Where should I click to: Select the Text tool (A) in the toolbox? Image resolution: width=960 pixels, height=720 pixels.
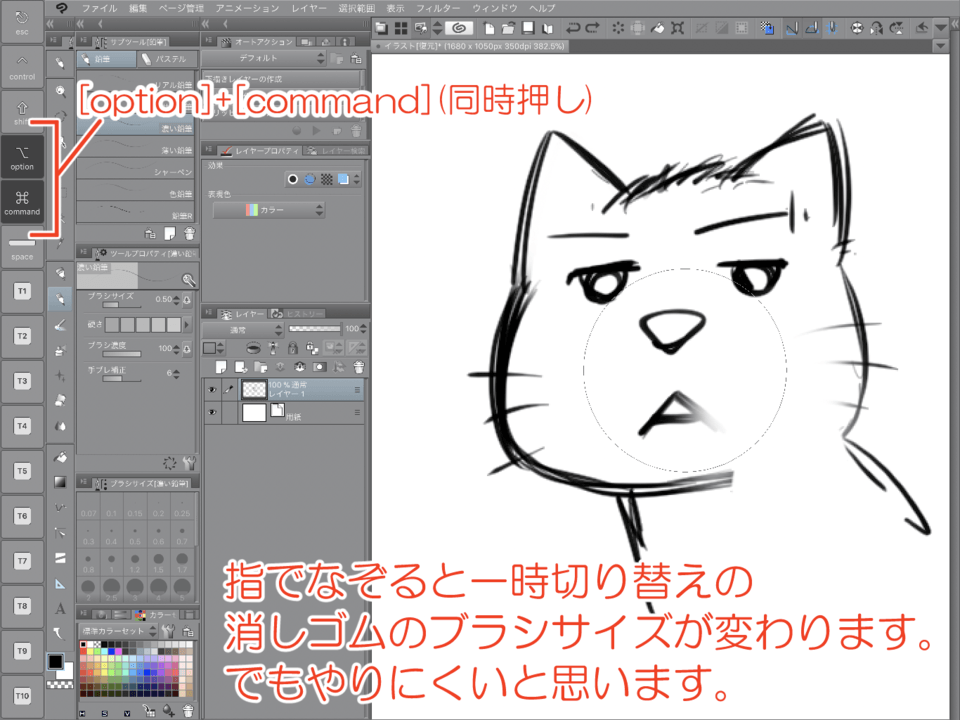[60, 608]
